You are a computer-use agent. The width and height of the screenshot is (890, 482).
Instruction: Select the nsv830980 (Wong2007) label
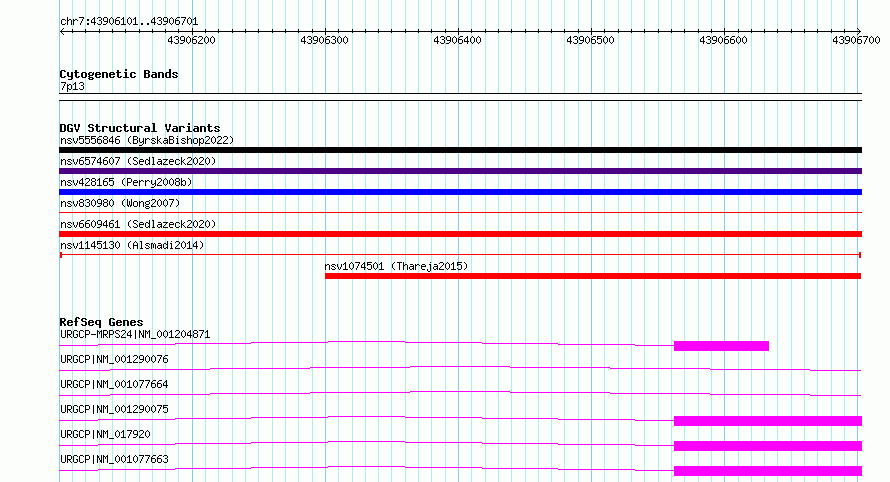coord(120,203)
